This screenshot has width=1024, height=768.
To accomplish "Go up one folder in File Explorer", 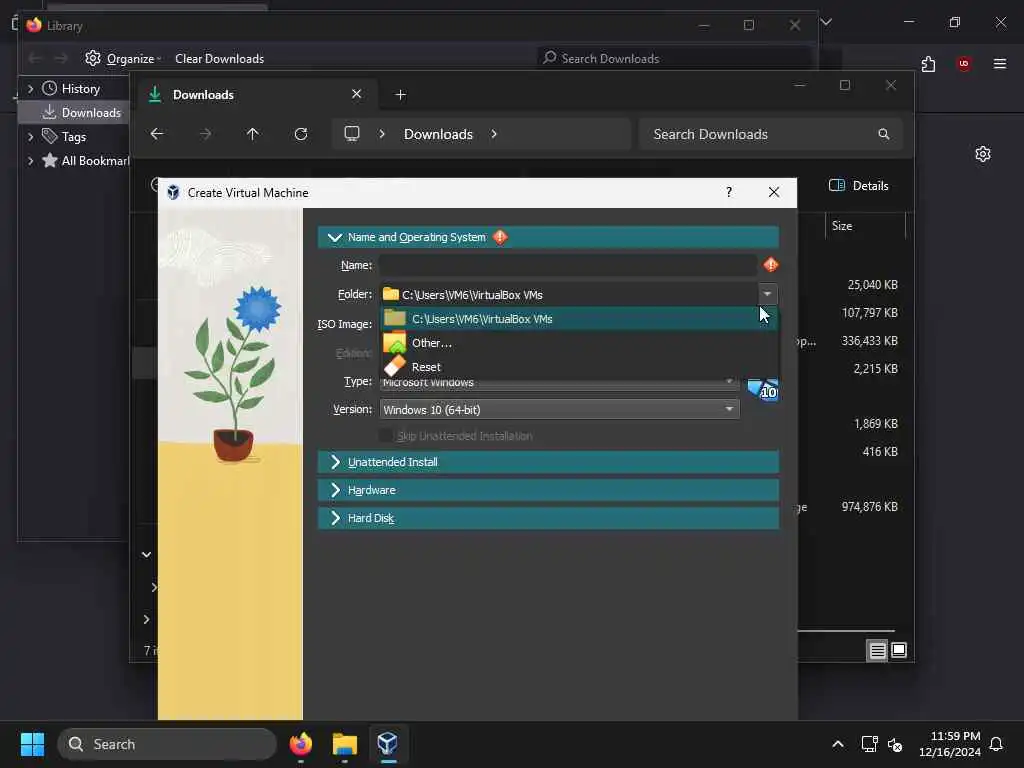I will tap(253, 134).
